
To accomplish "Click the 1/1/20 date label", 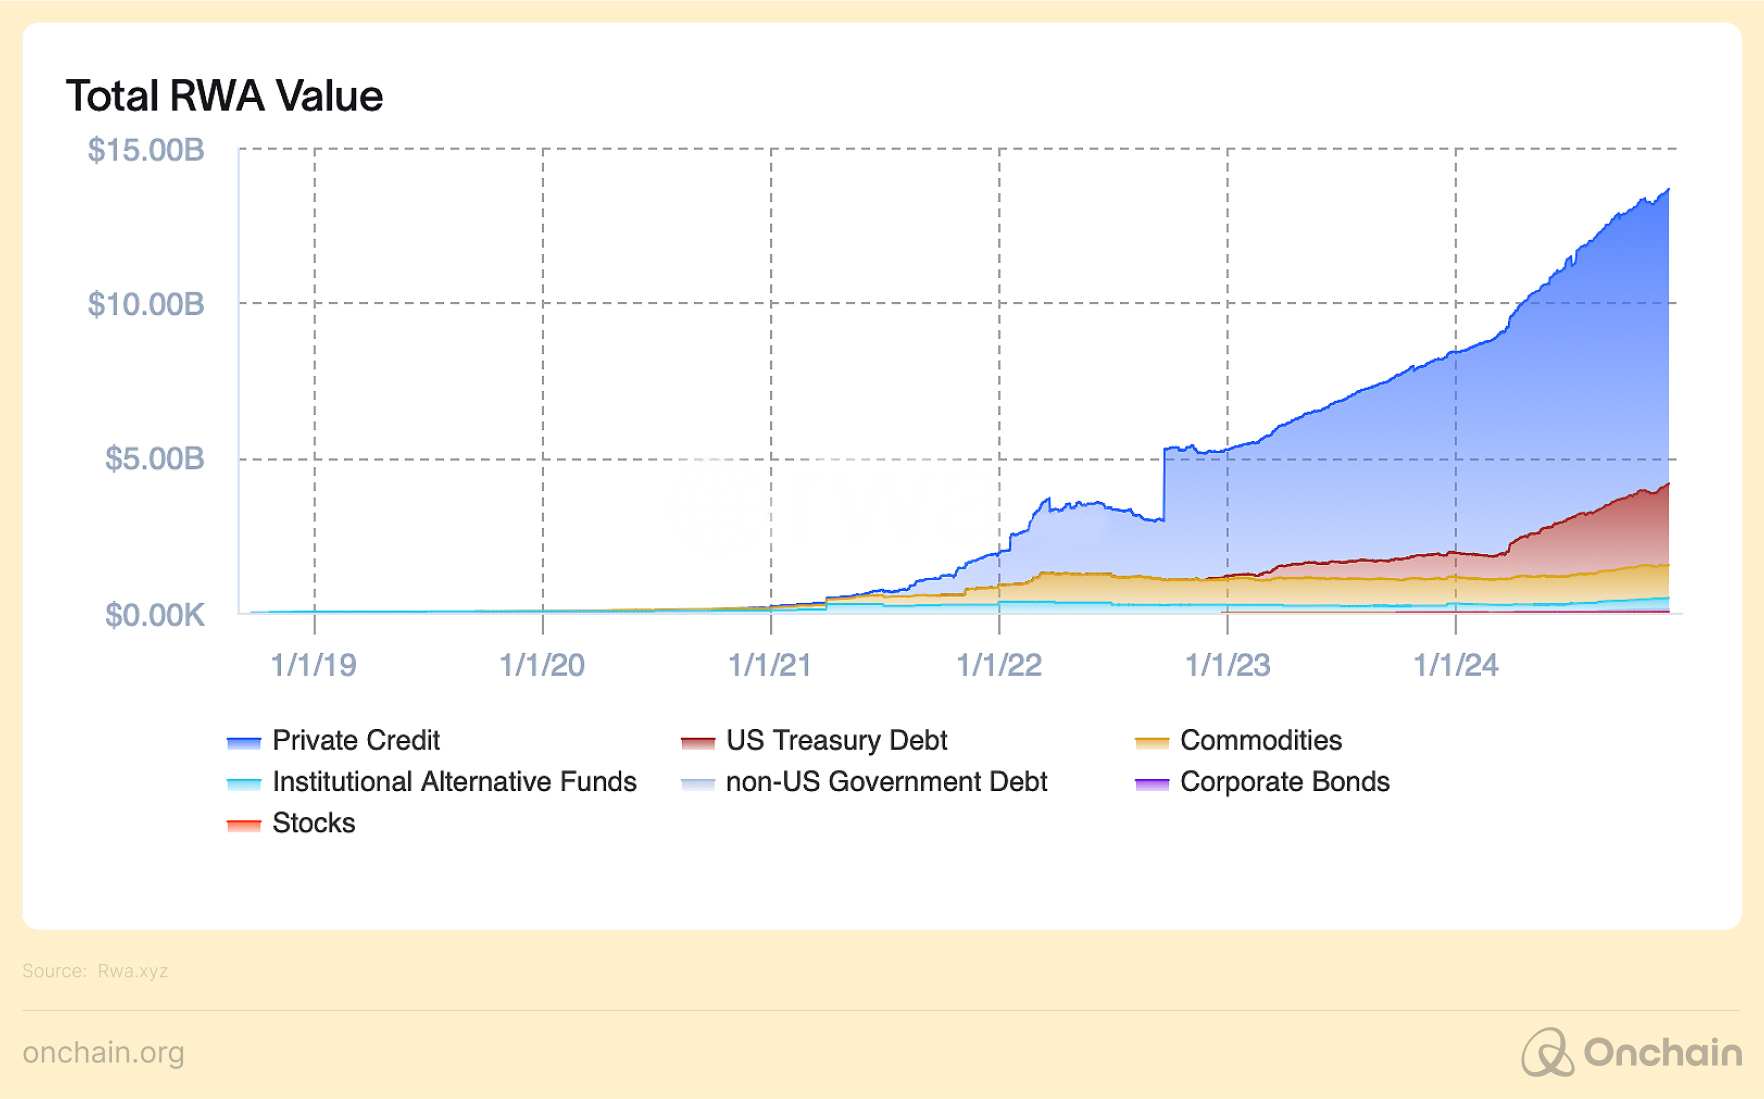I will coord(542,665).
